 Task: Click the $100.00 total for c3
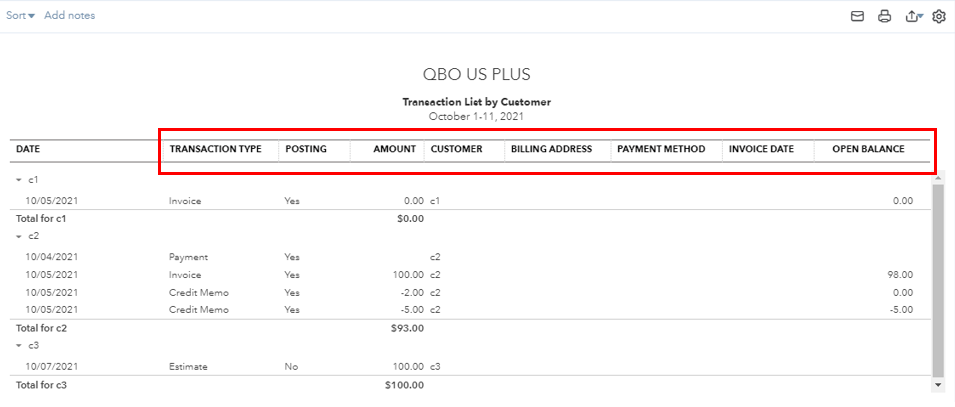[x=404, y=385]
